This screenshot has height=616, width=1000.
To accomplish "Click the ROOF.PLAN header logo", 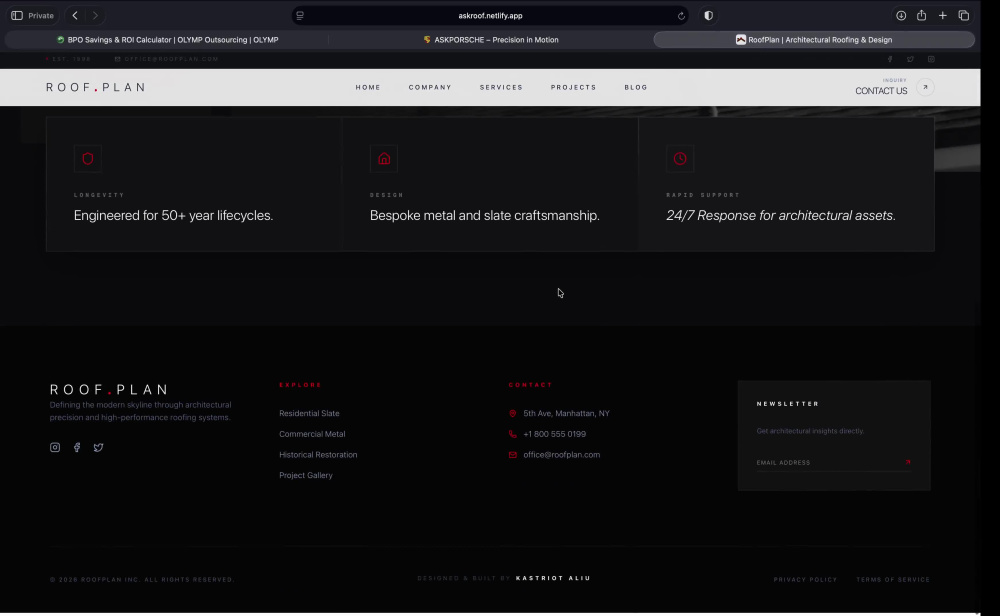I will (x=96, y=87).
